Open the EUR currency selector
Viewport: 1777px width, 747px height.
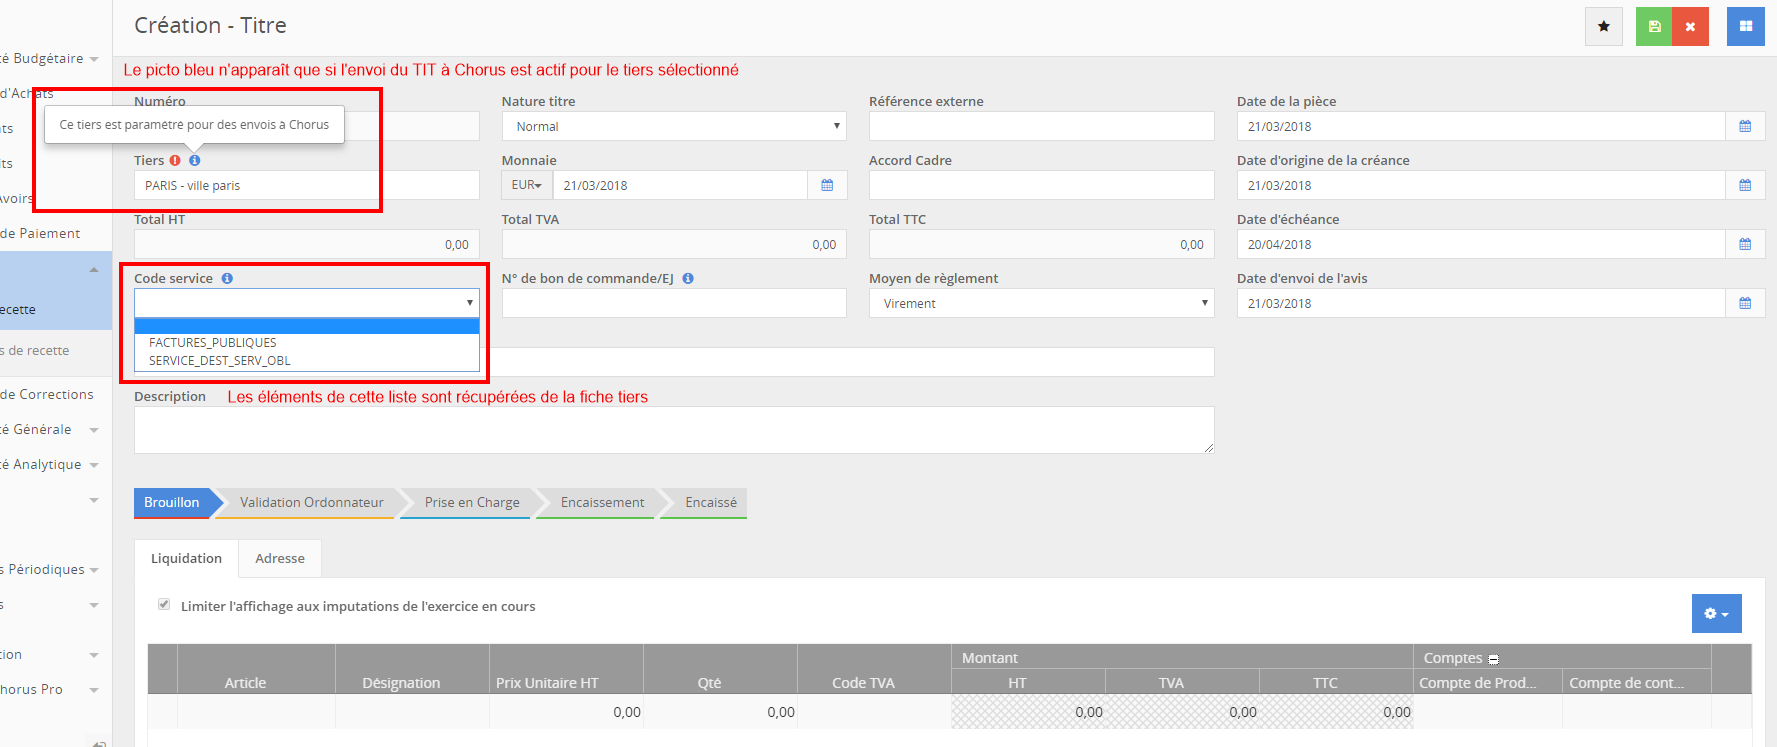526,186
